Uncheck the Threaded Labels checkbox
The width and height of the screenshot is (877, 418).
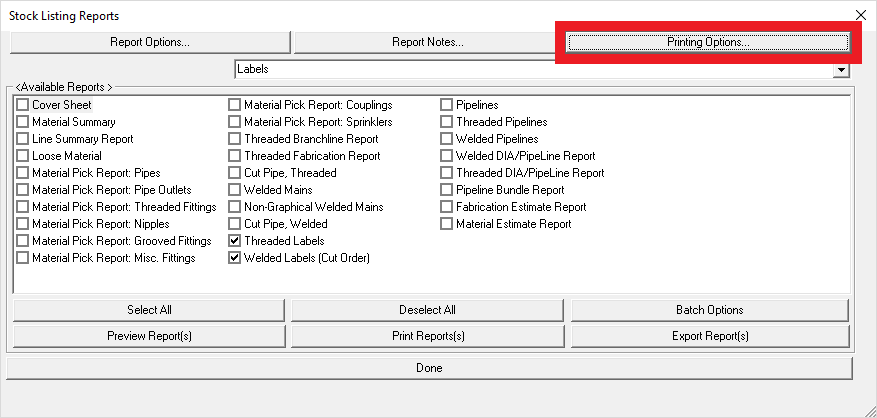pyautogui.click(x=234, y=241)
